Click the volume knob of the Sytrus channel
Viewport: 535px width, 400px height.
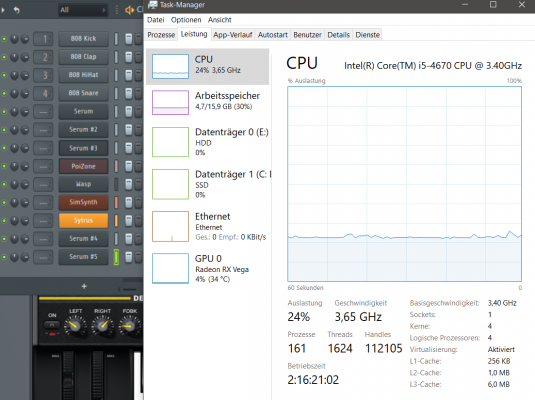pos(25,221)
